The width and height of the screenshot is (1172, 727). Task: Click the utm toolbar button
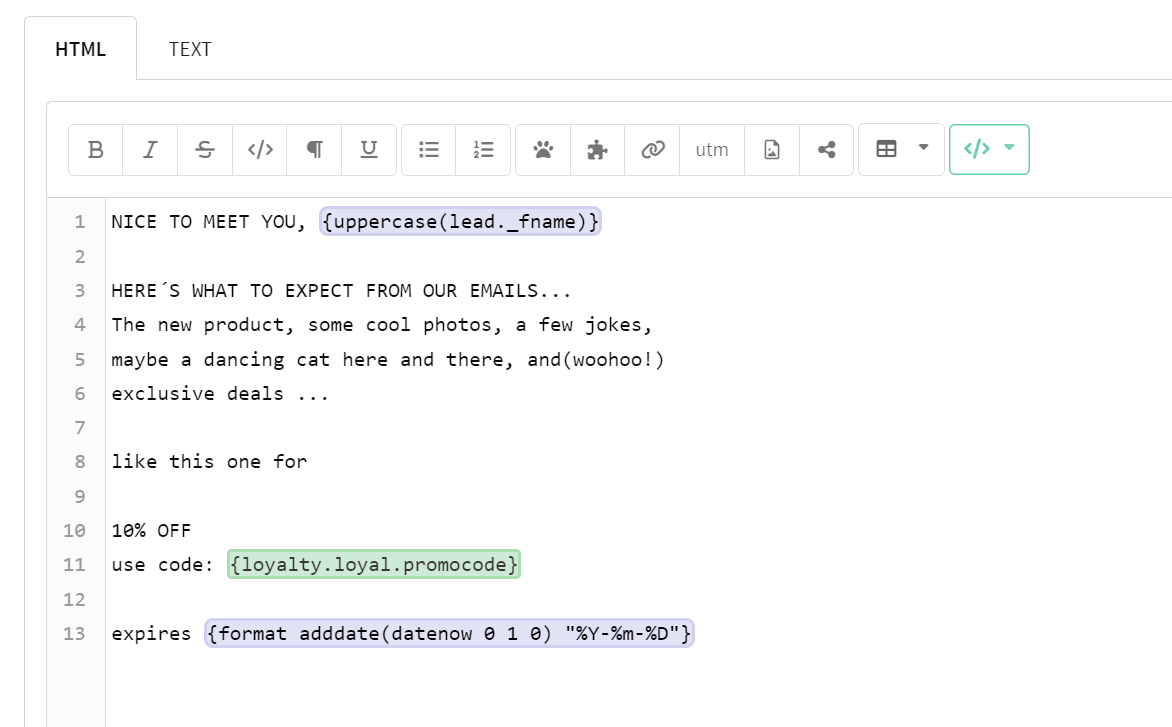click(x=712, y=149)
